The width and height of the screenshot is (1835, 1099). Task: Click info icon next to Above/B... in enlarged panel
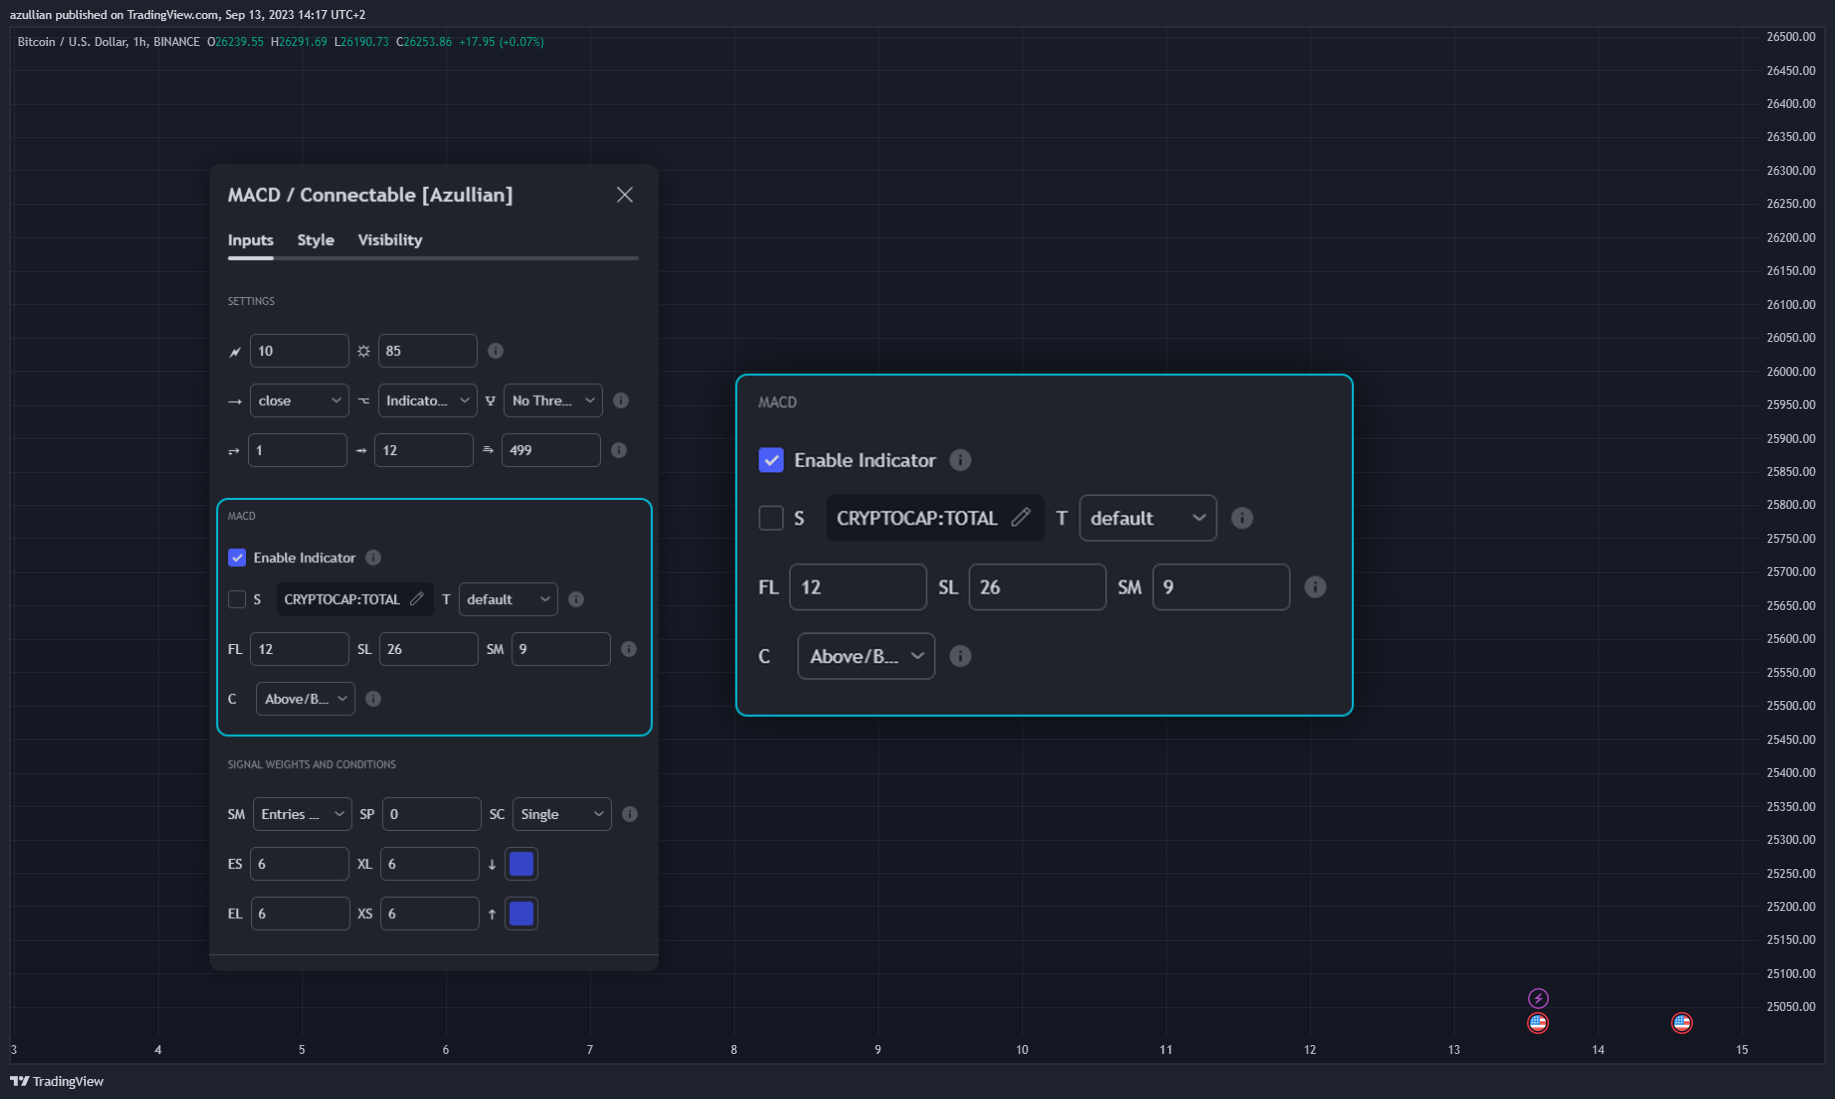[960, 656]
